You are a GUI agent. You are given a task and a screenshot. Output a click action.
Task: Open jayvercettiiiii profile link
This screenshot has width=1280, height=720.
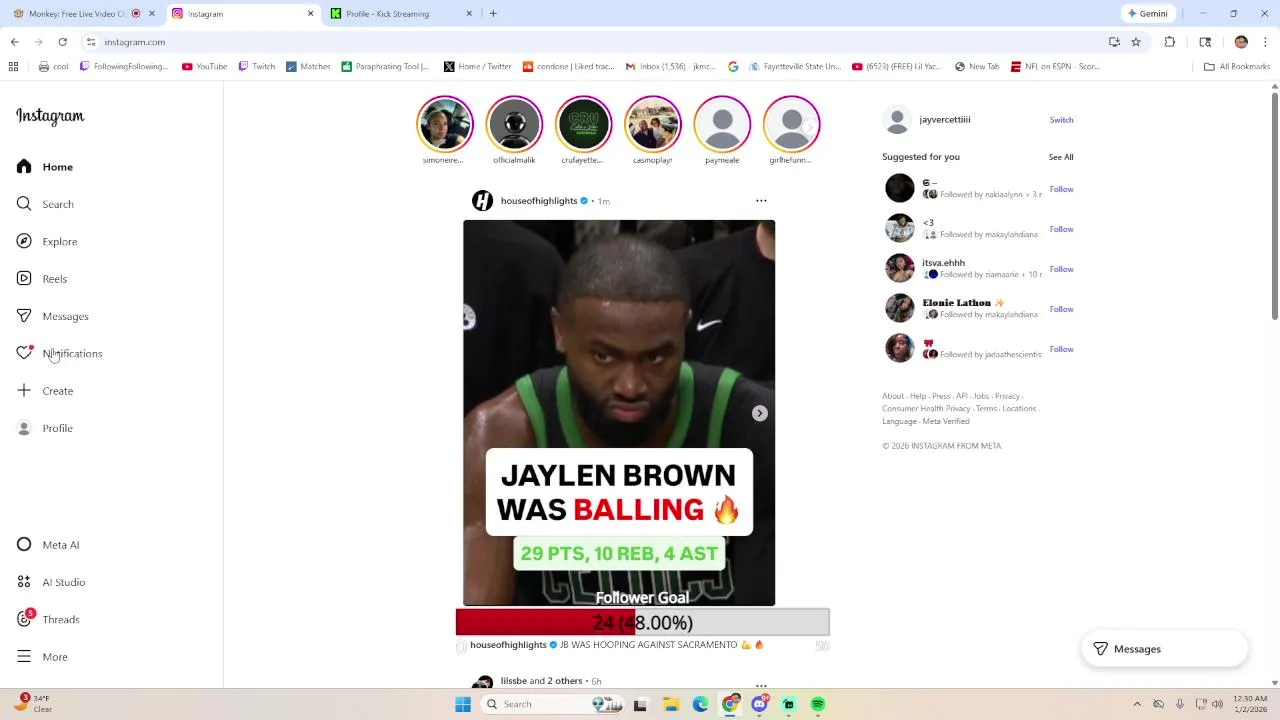945,120
